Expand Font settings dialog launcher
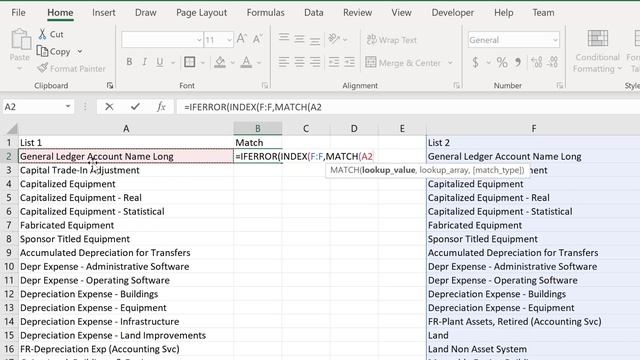The height and width of the screenshot is (360, 640). (x=265, y=85)
